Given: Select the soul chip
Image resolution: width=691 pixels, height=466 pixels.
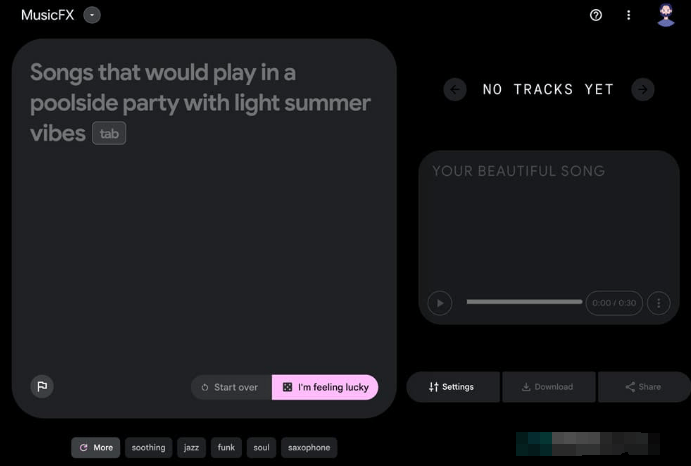Looking at the screenshot, I should (261, 447).
